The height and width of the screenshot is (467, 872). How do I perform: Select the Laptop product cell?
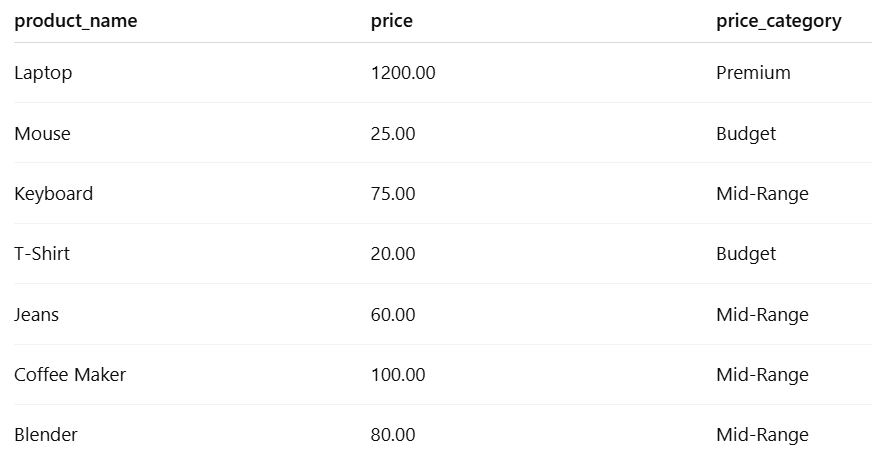coord(43,73)
